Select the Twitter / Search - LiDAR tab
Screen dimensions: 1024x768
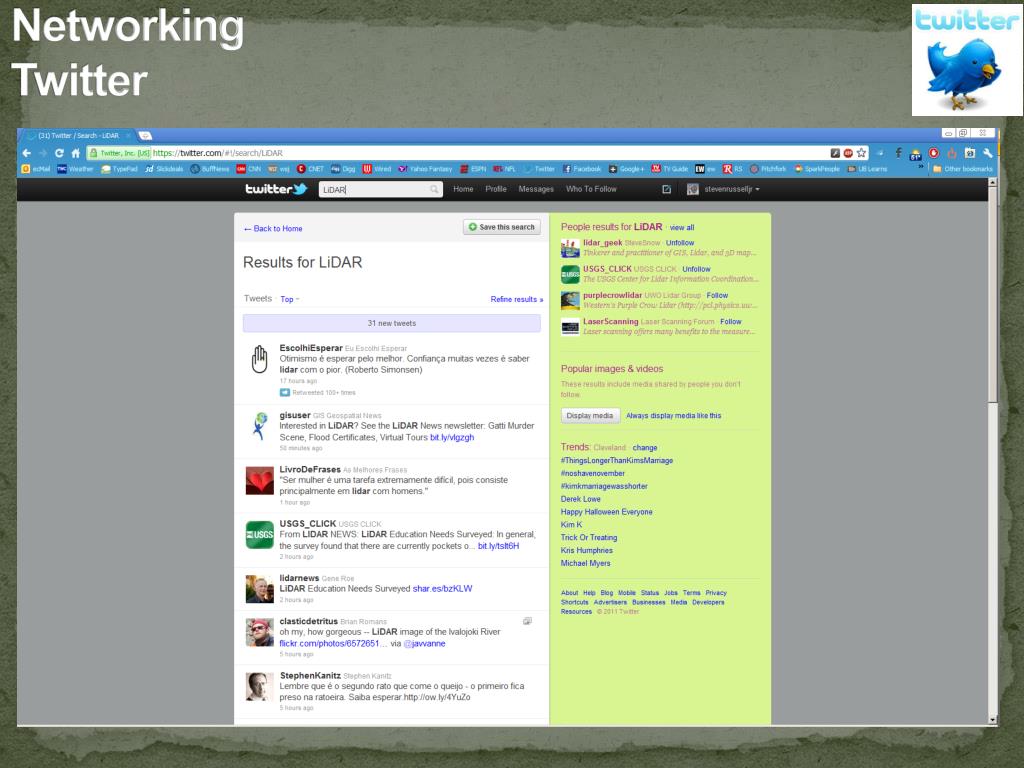(78, 136)
